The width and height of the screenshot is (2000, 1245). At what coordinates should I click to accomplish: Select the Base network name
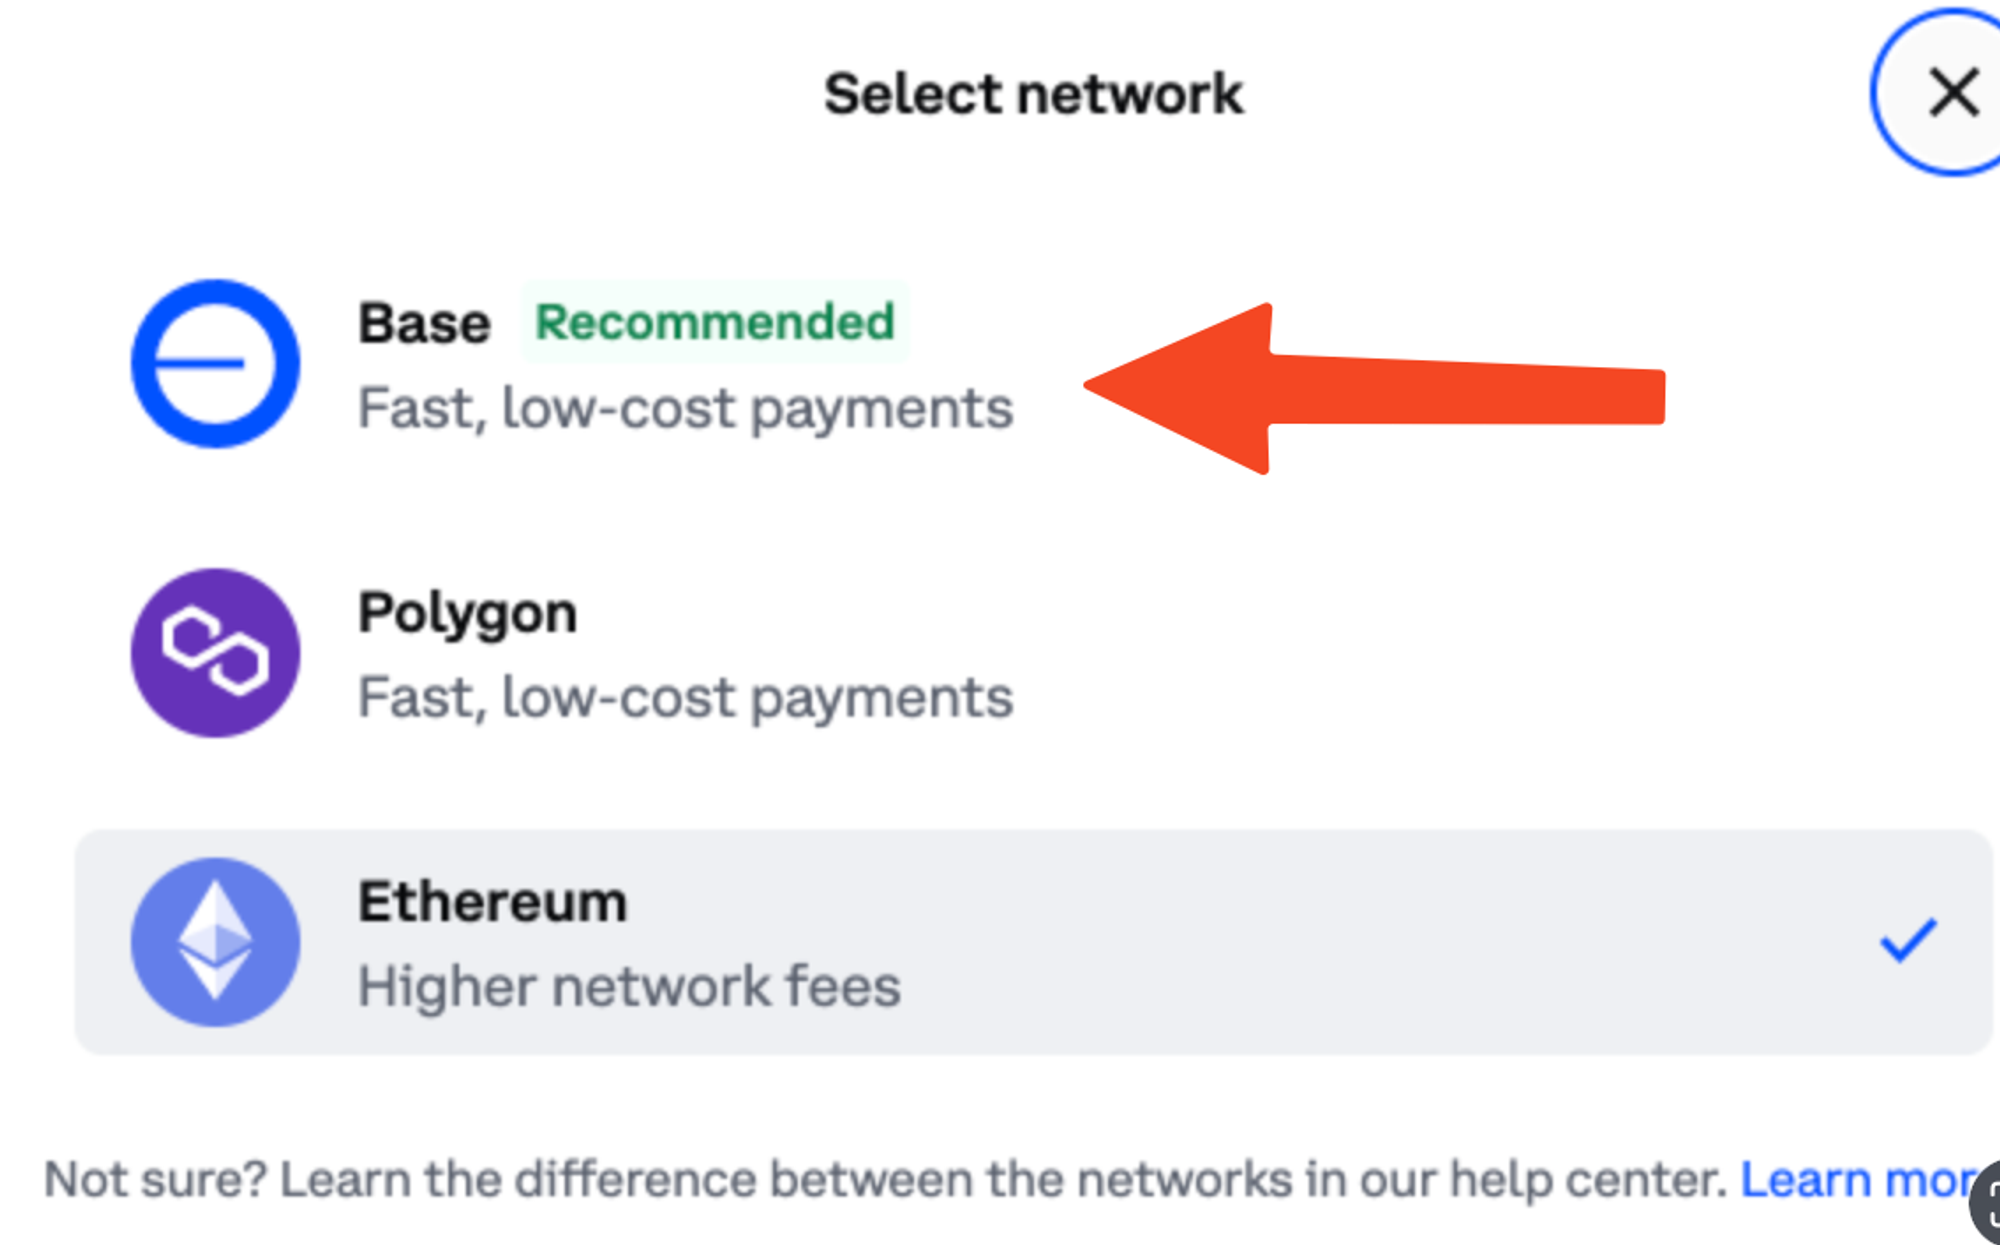point(424,324)
